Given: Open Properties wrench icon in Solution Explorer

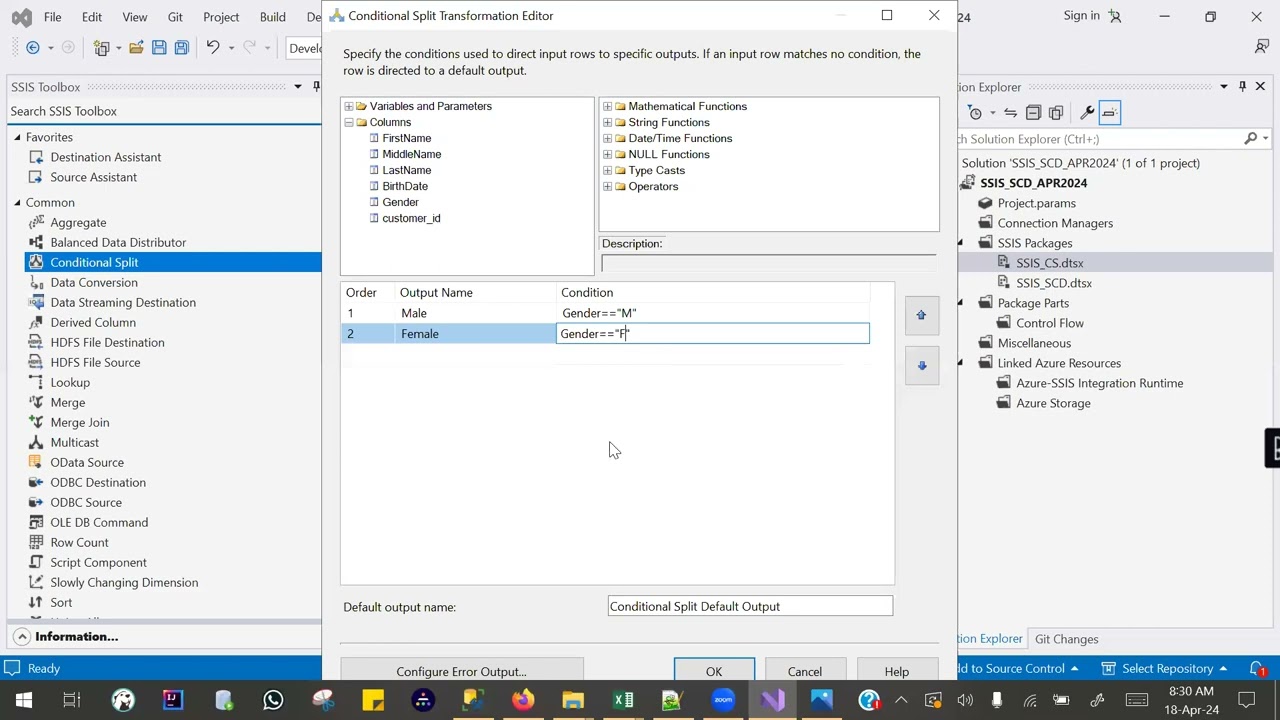Looking at the screenshot, I should pos(1087,113).
